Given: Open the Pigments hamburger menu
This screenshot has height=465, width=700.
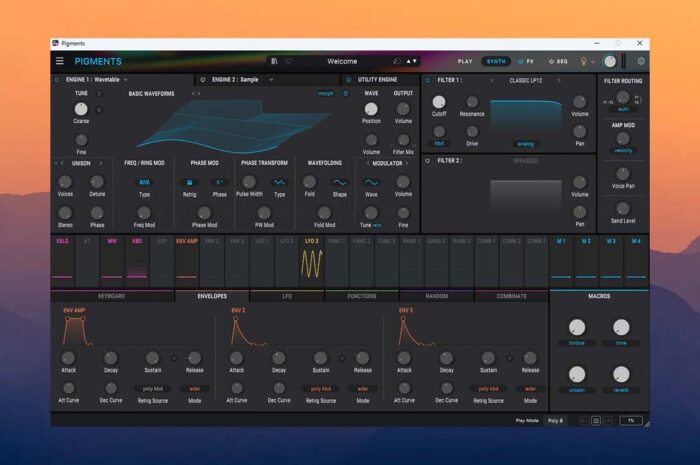Looking at the screenshot, I should [x=59, y=61].
